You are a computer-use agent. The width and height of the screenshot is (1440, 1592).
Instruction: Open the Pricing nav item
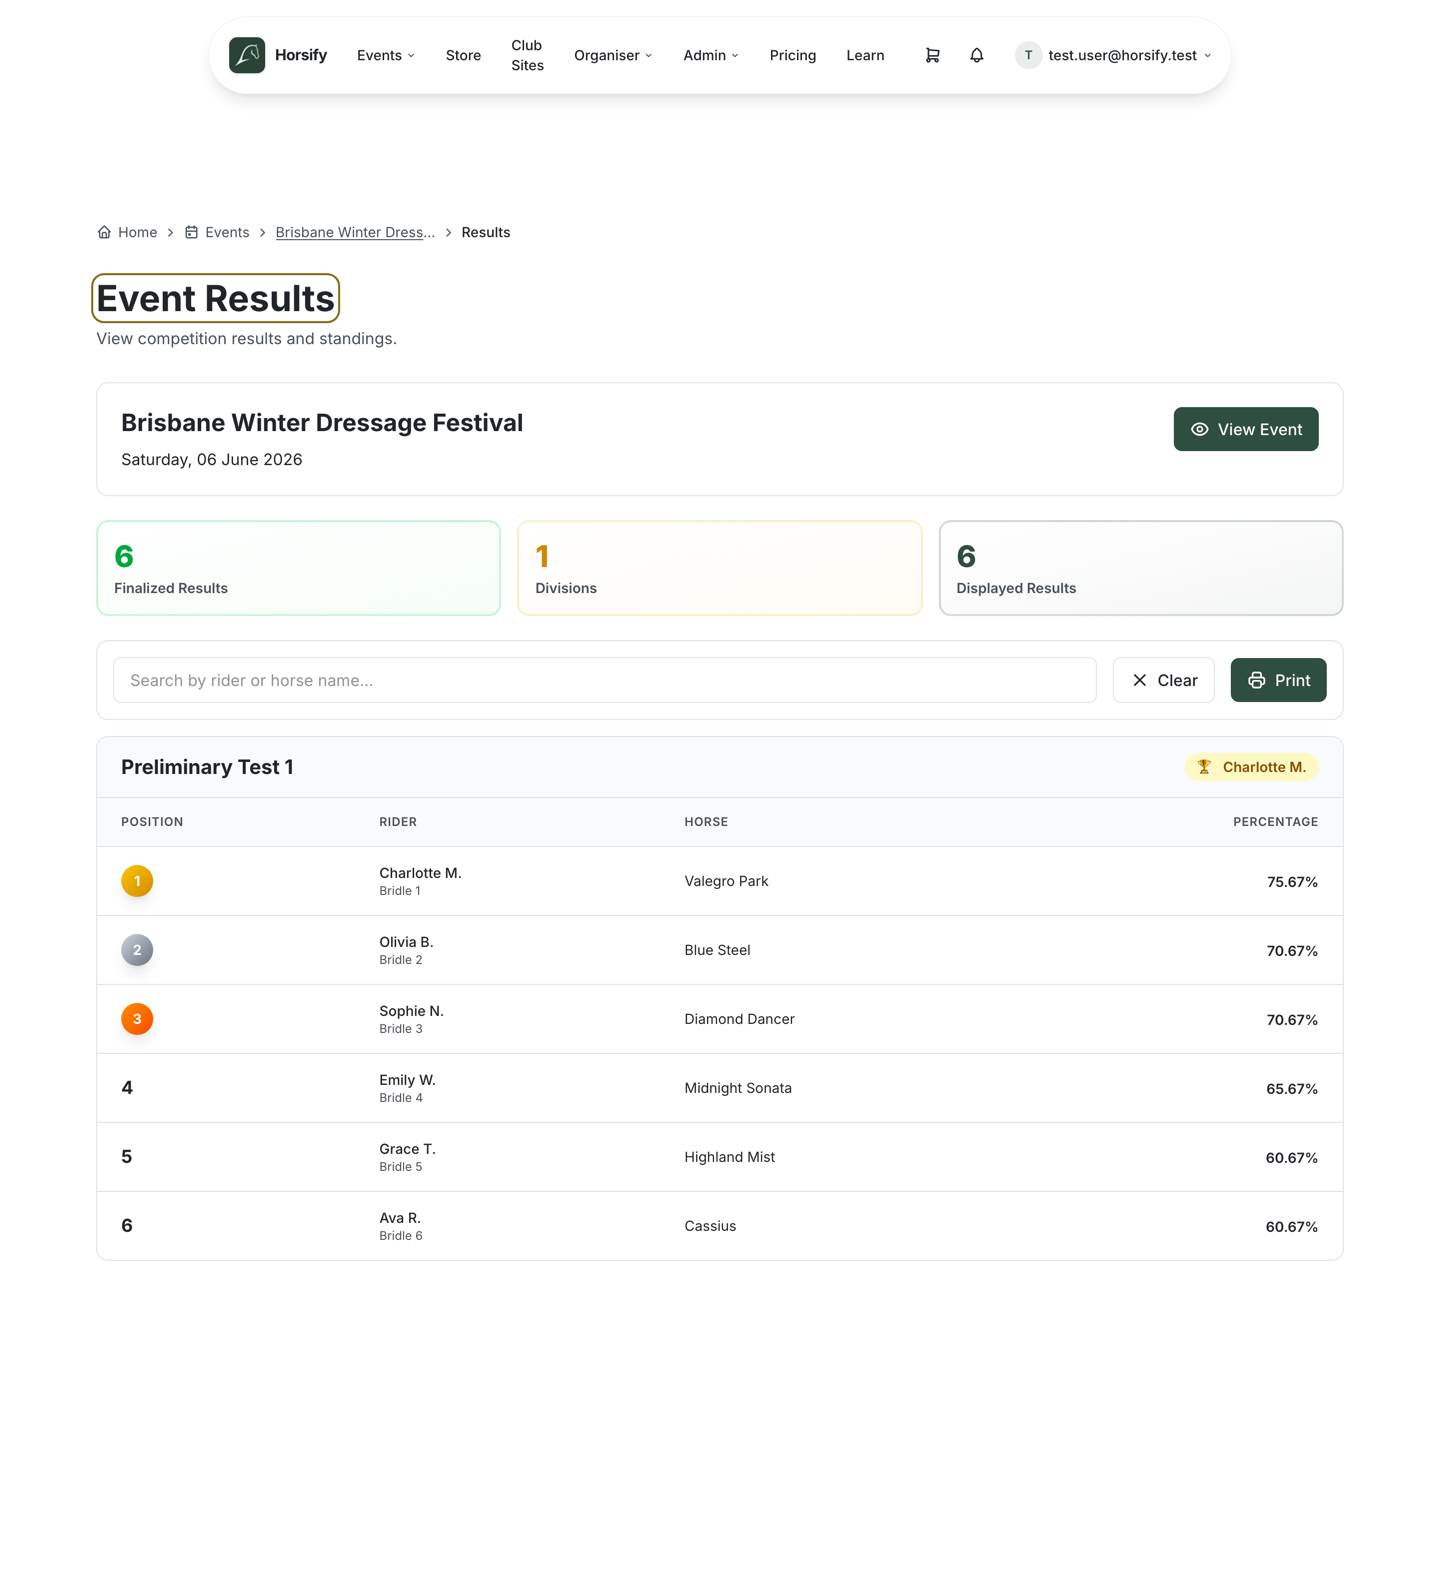coord(793,55)
